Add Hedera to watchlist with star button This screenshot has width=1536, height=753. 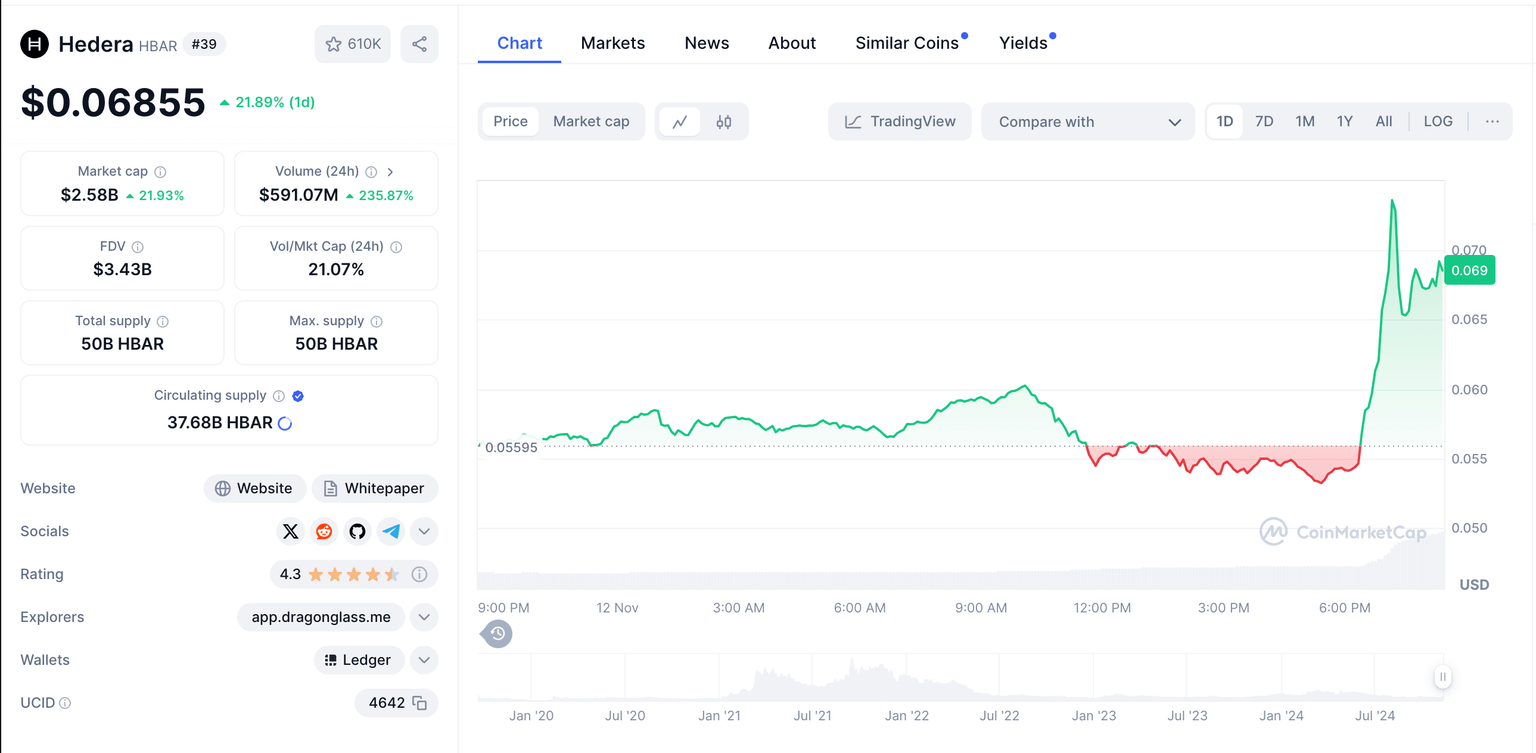point(352,44)
